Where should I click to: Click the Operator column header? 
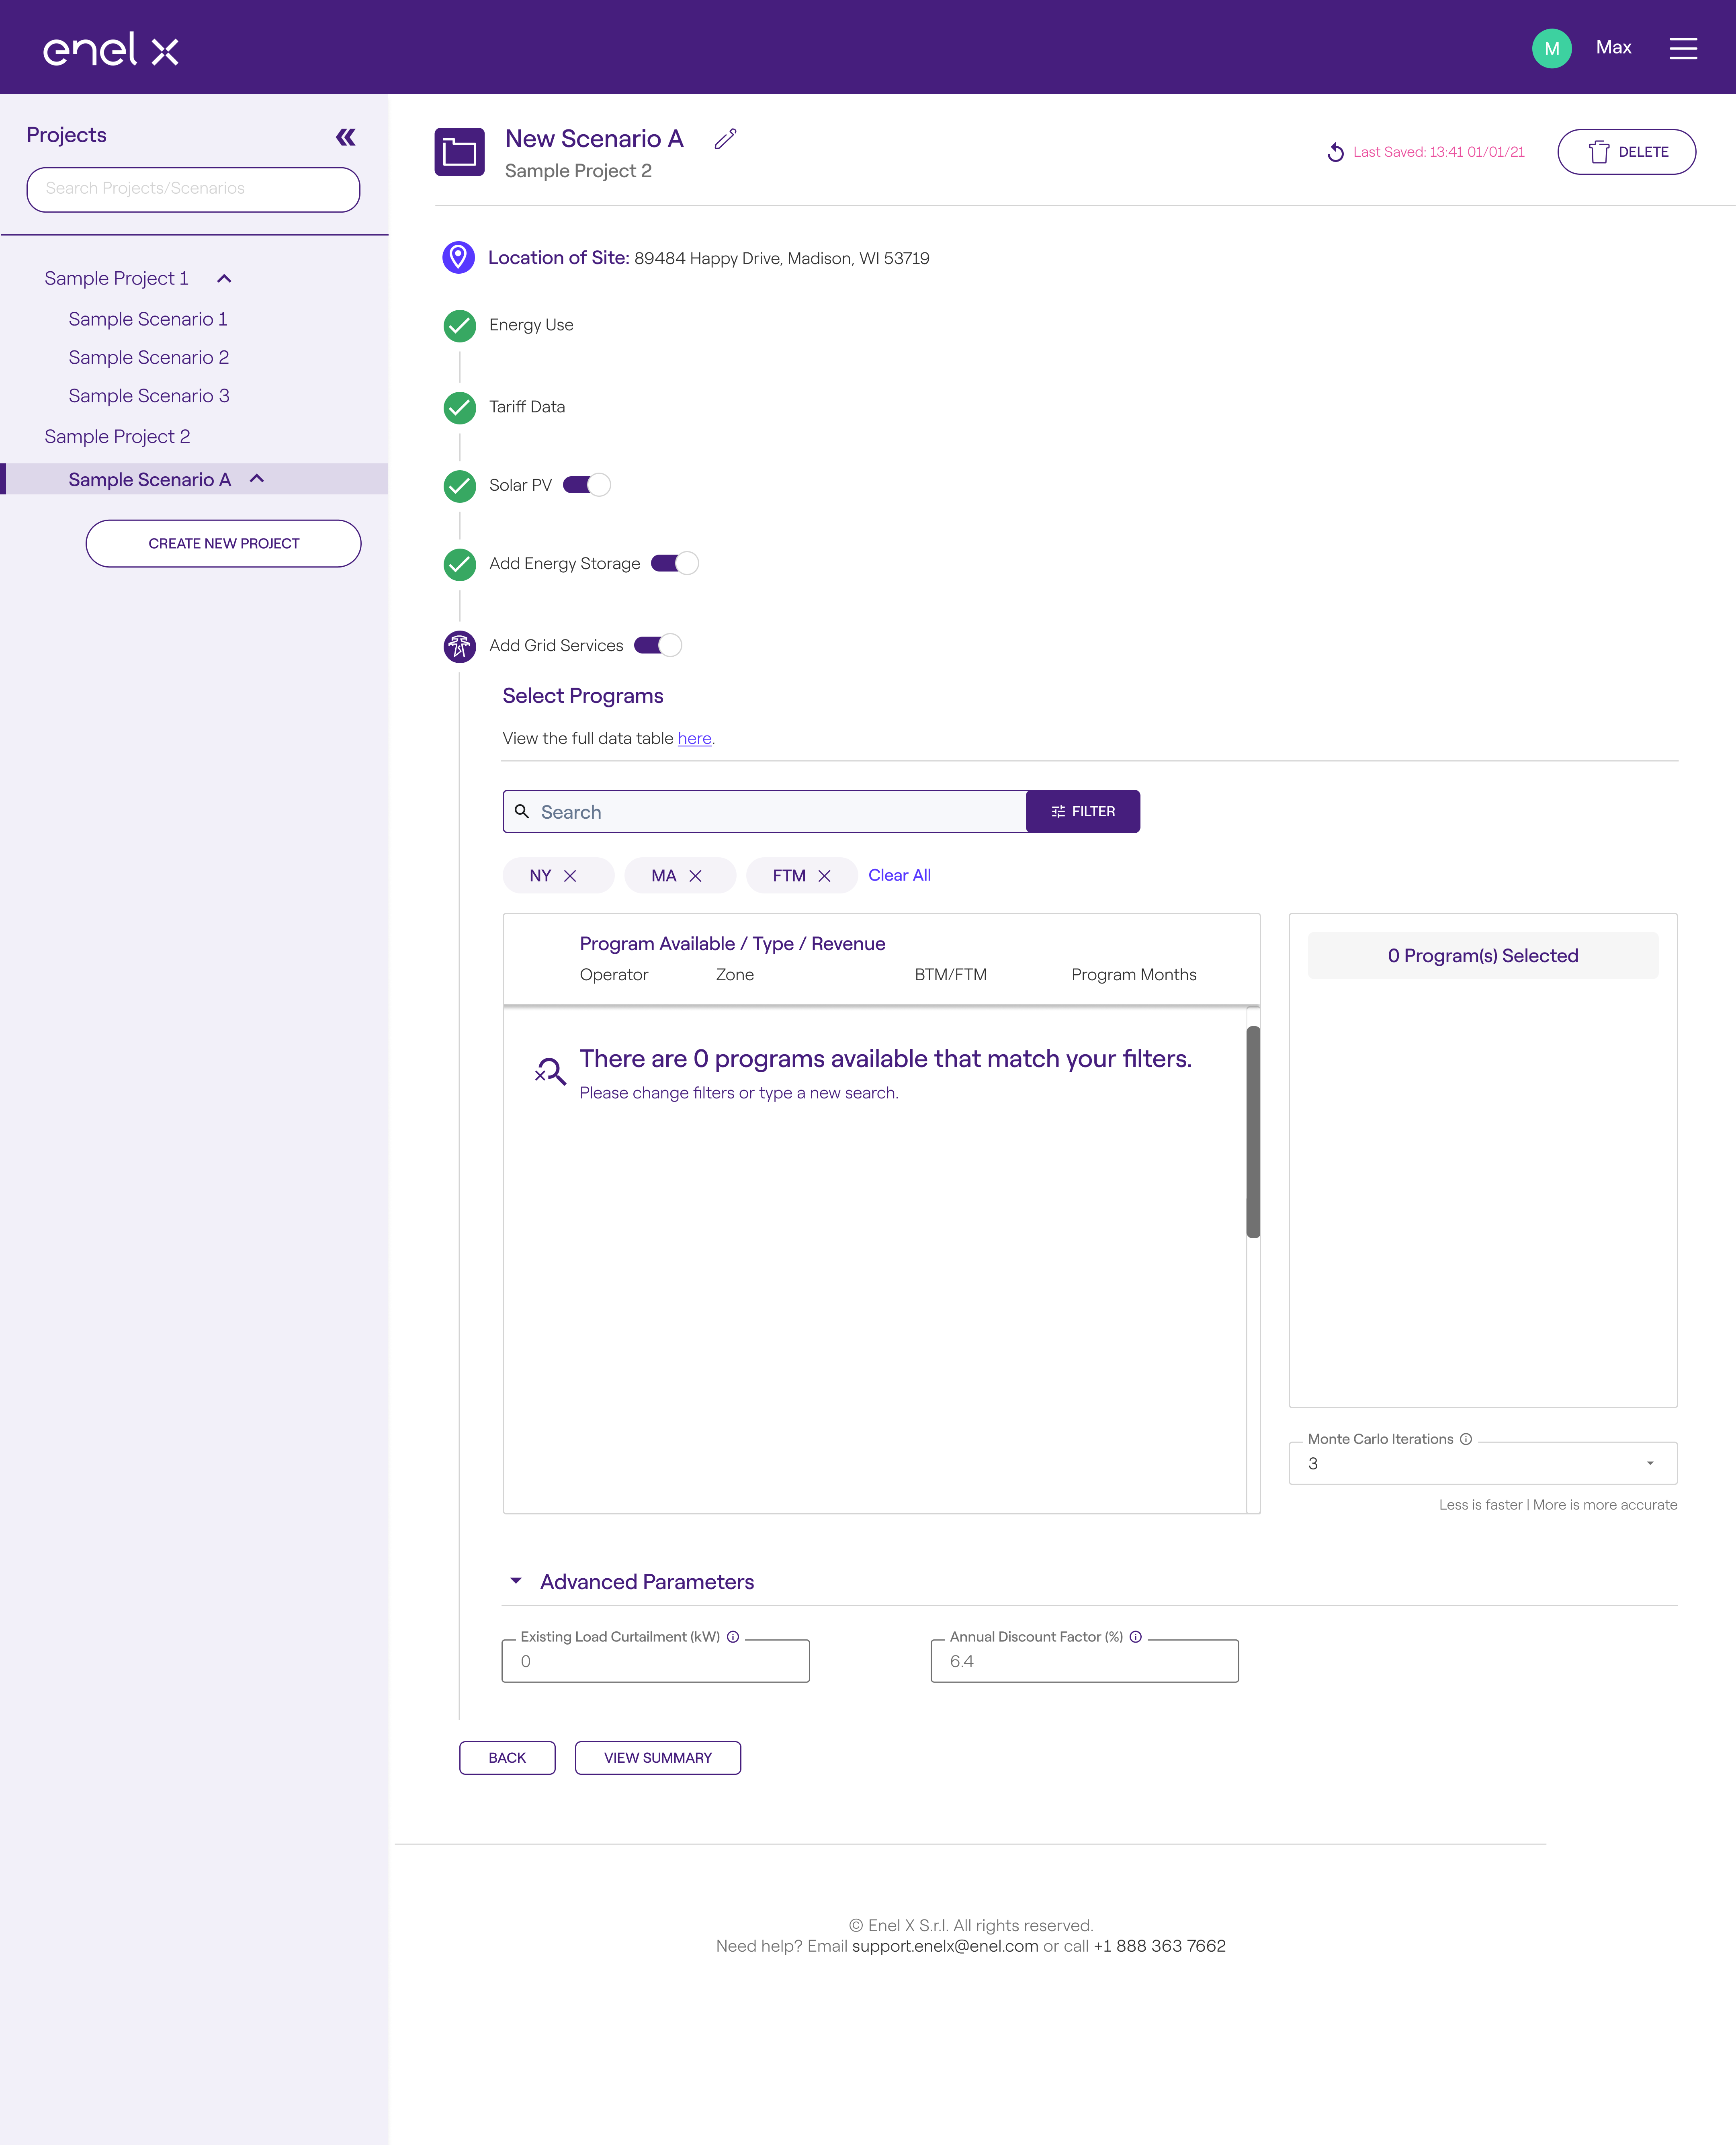coord(614,975)
